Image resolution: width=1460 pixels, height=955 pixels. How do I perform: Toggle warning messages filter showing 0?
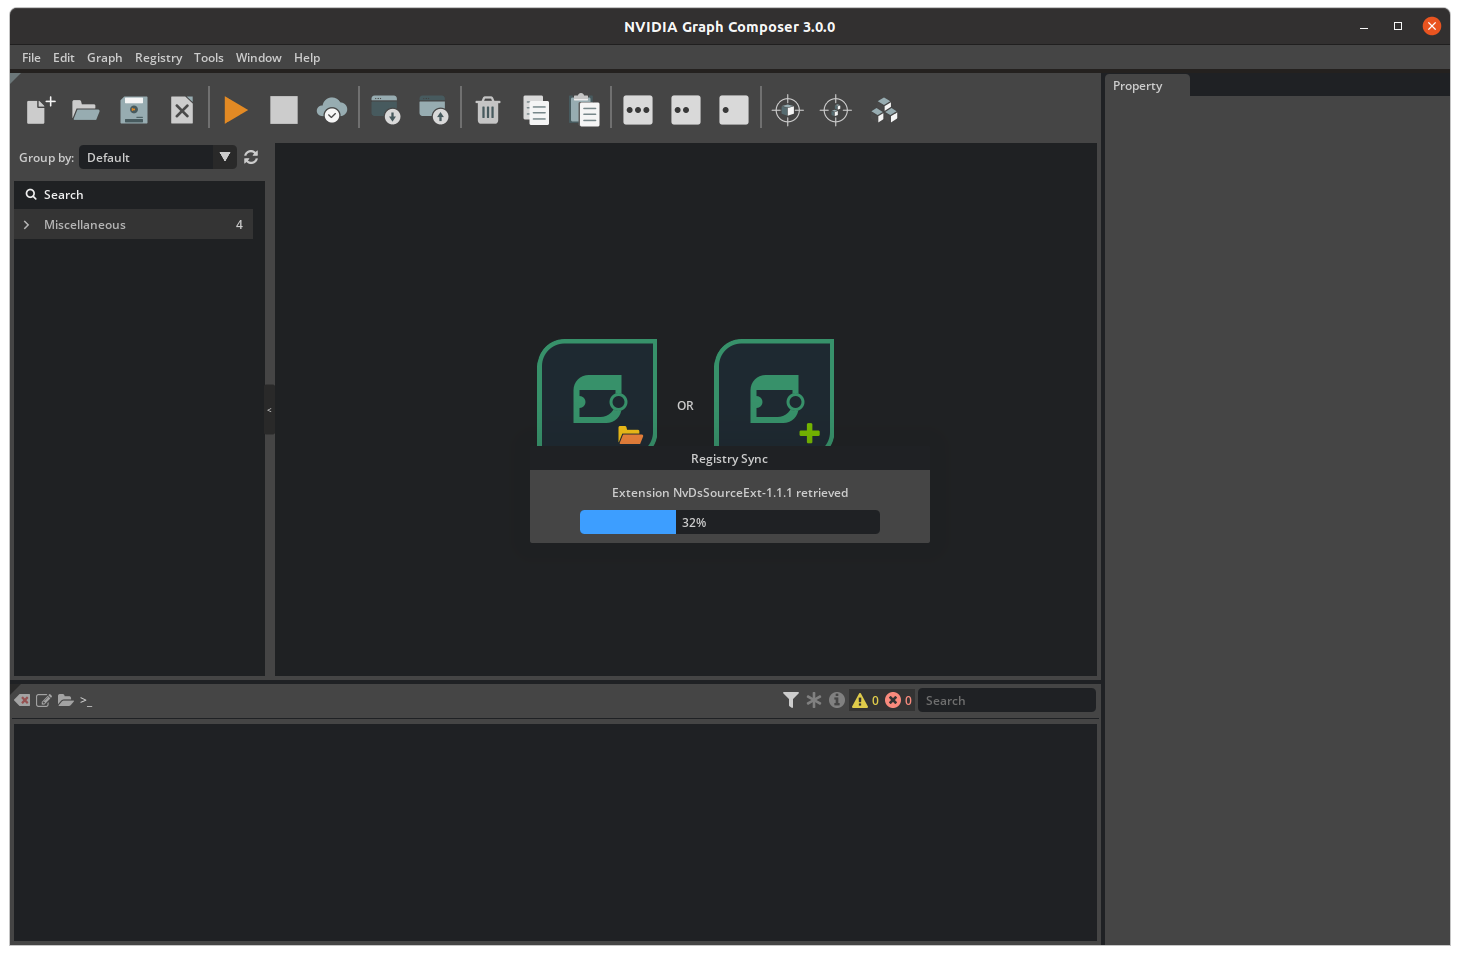(865, 700)
